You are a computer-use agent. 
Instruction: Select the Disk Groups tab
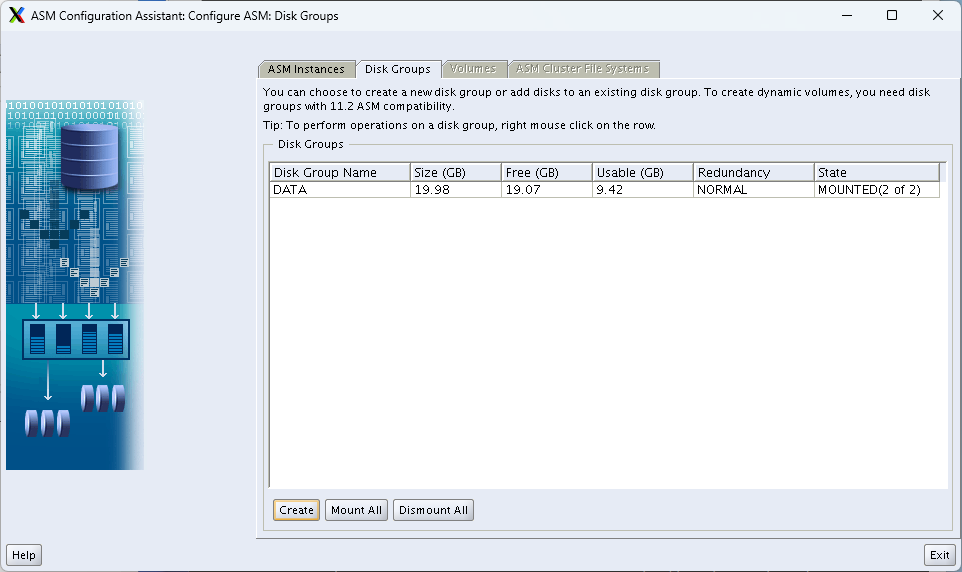[x=398, y=69]
